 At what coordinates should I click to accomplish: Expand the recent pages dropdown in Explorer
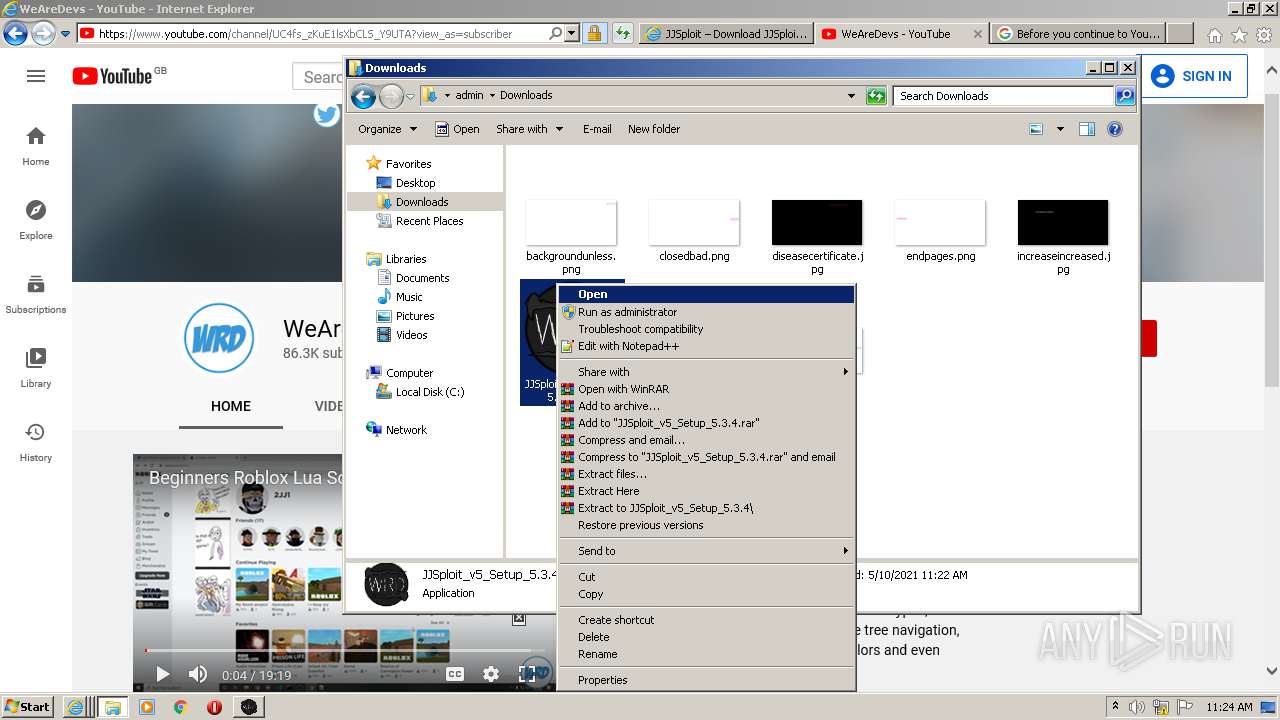pos(410,96)
